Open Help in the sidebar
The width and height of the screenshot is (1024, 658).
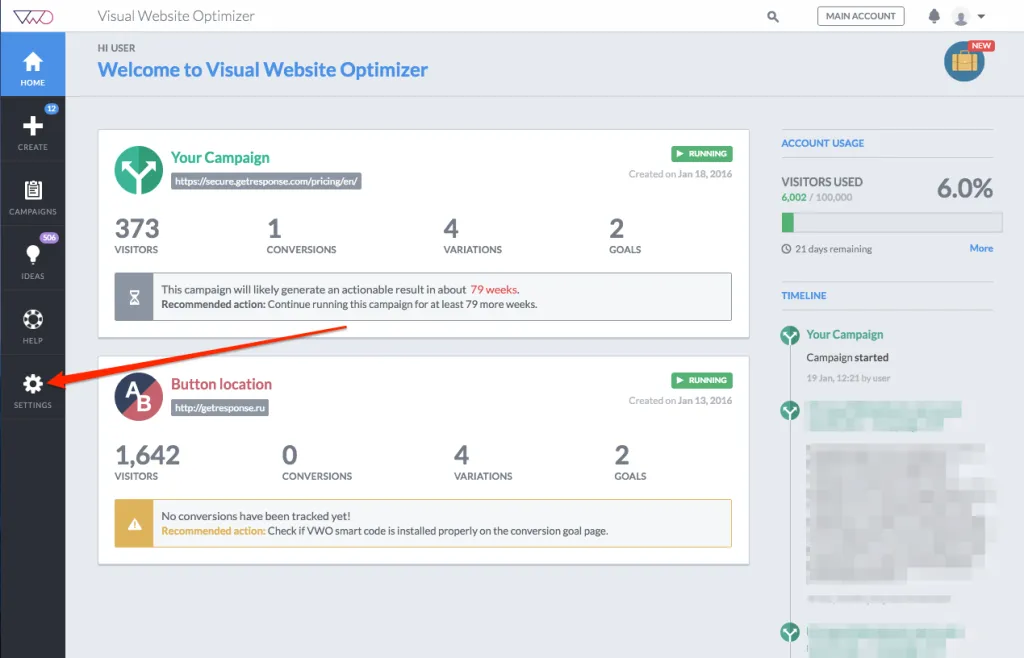point(33,322)
